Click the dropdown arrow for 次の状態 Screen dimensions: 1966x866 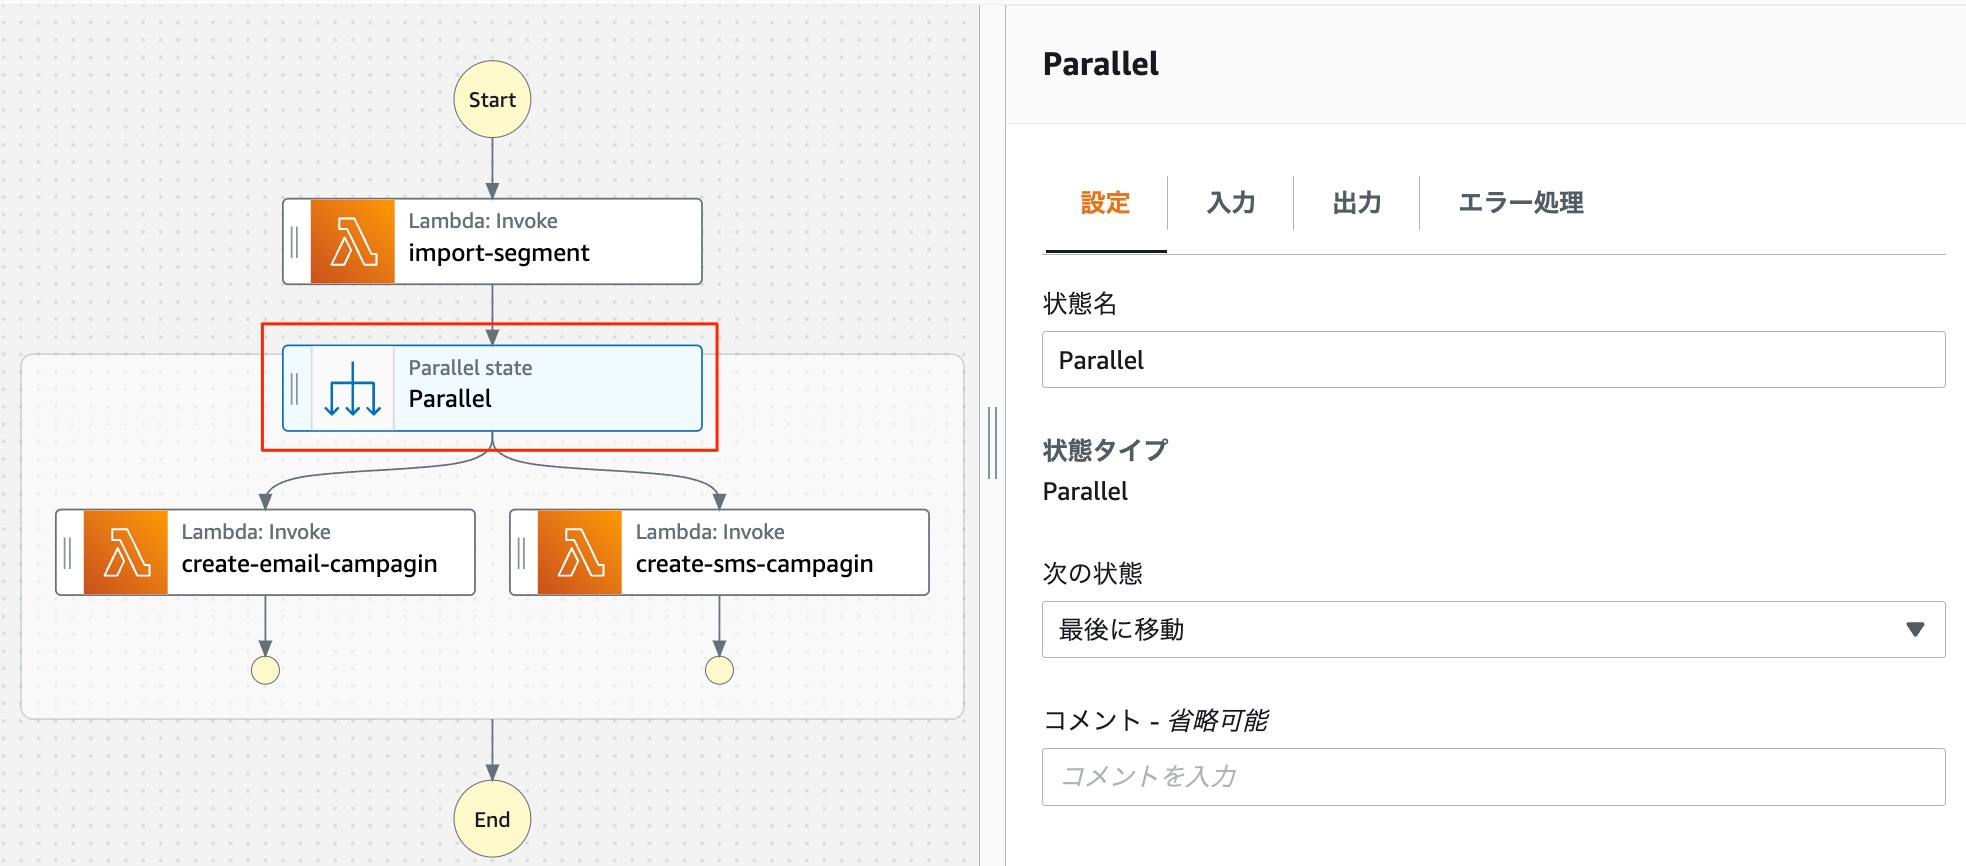tap(1915, 630)
